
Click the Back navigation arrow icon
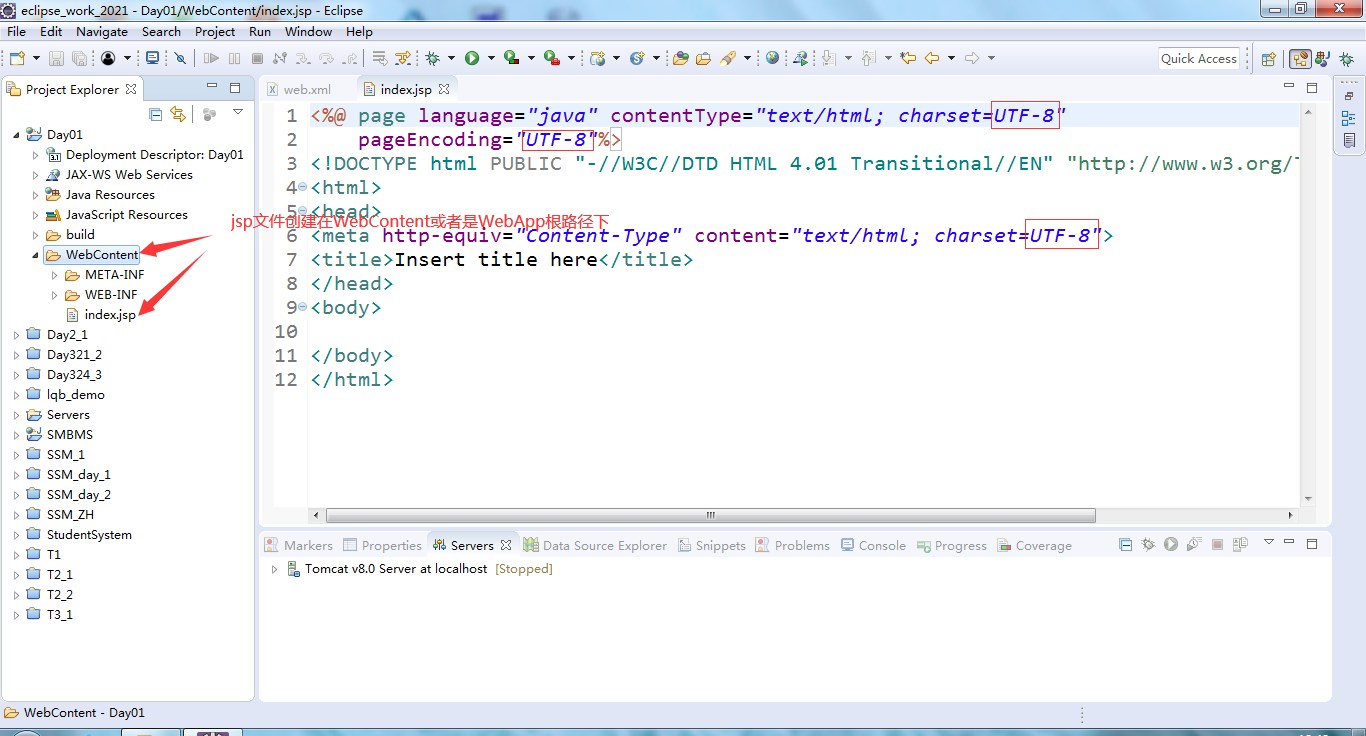coord(932,58)
